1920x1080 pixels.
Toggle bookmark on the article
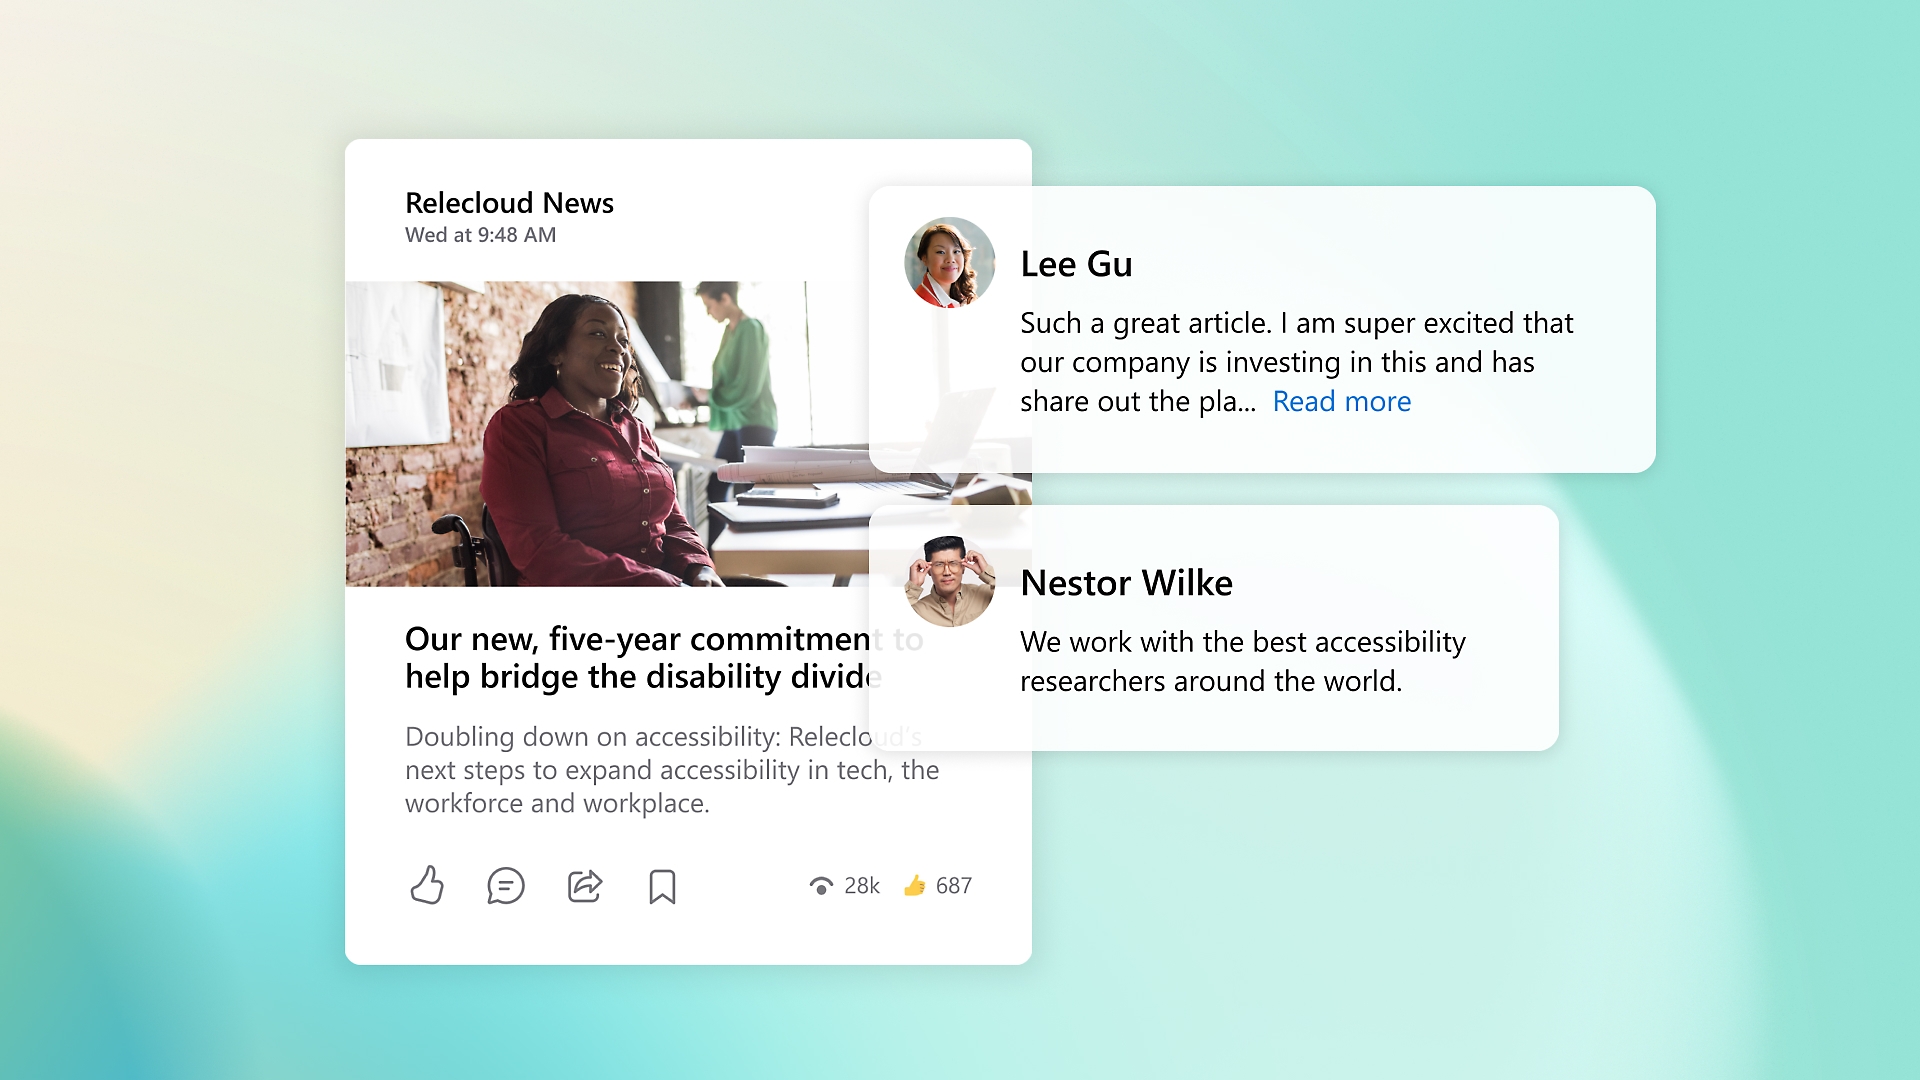(661, 885)
